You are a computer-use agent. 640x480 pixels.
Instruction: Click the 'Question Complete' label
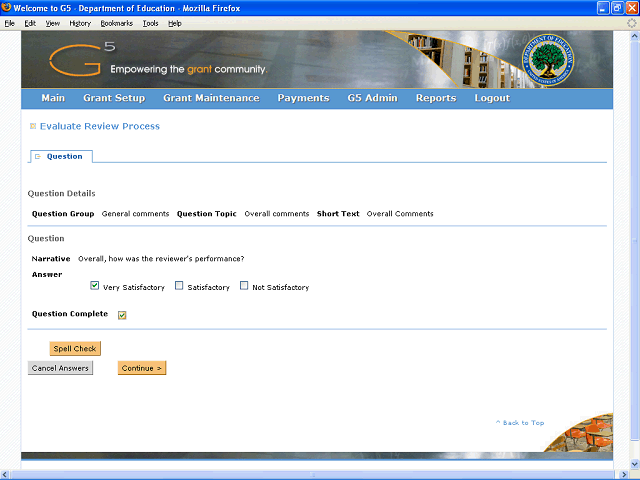coord(70,314)
